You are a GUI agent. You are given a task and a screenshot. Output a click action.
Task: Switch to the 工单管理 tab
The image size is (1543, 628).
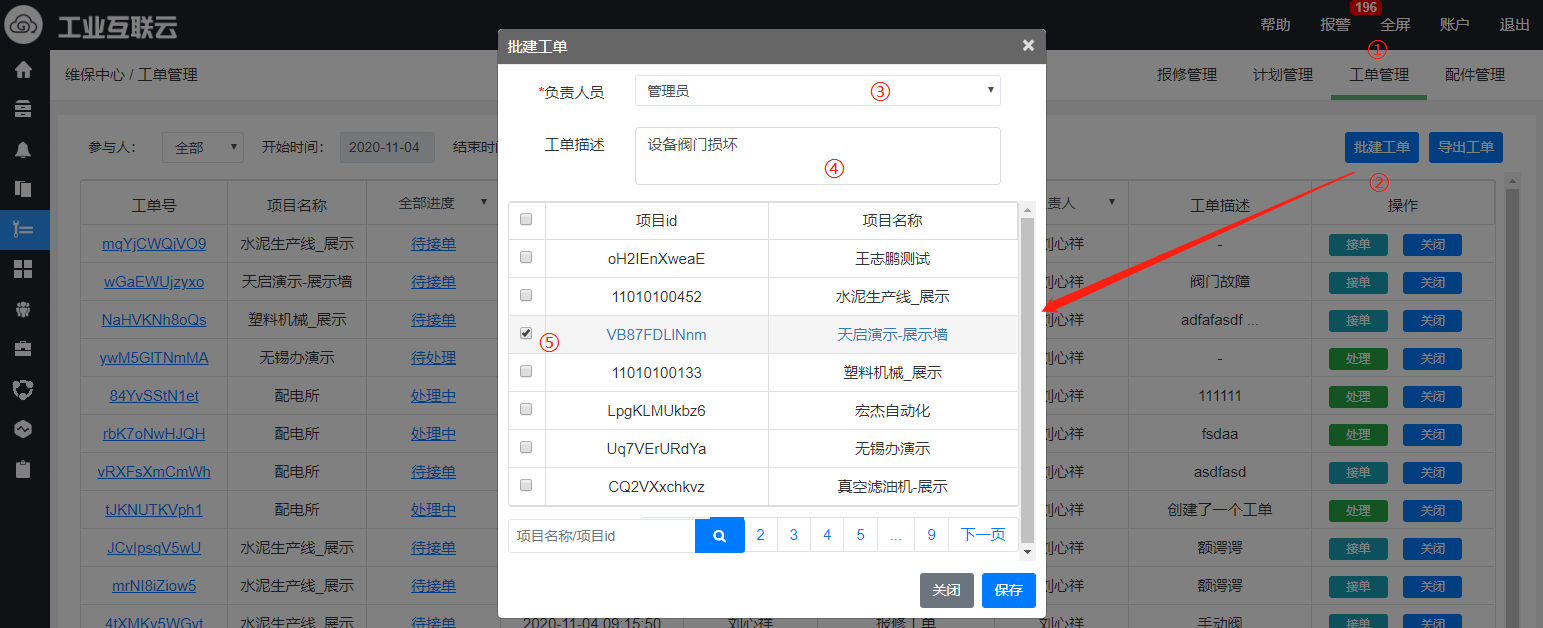pyautogui.click(x=1379, y=75)
